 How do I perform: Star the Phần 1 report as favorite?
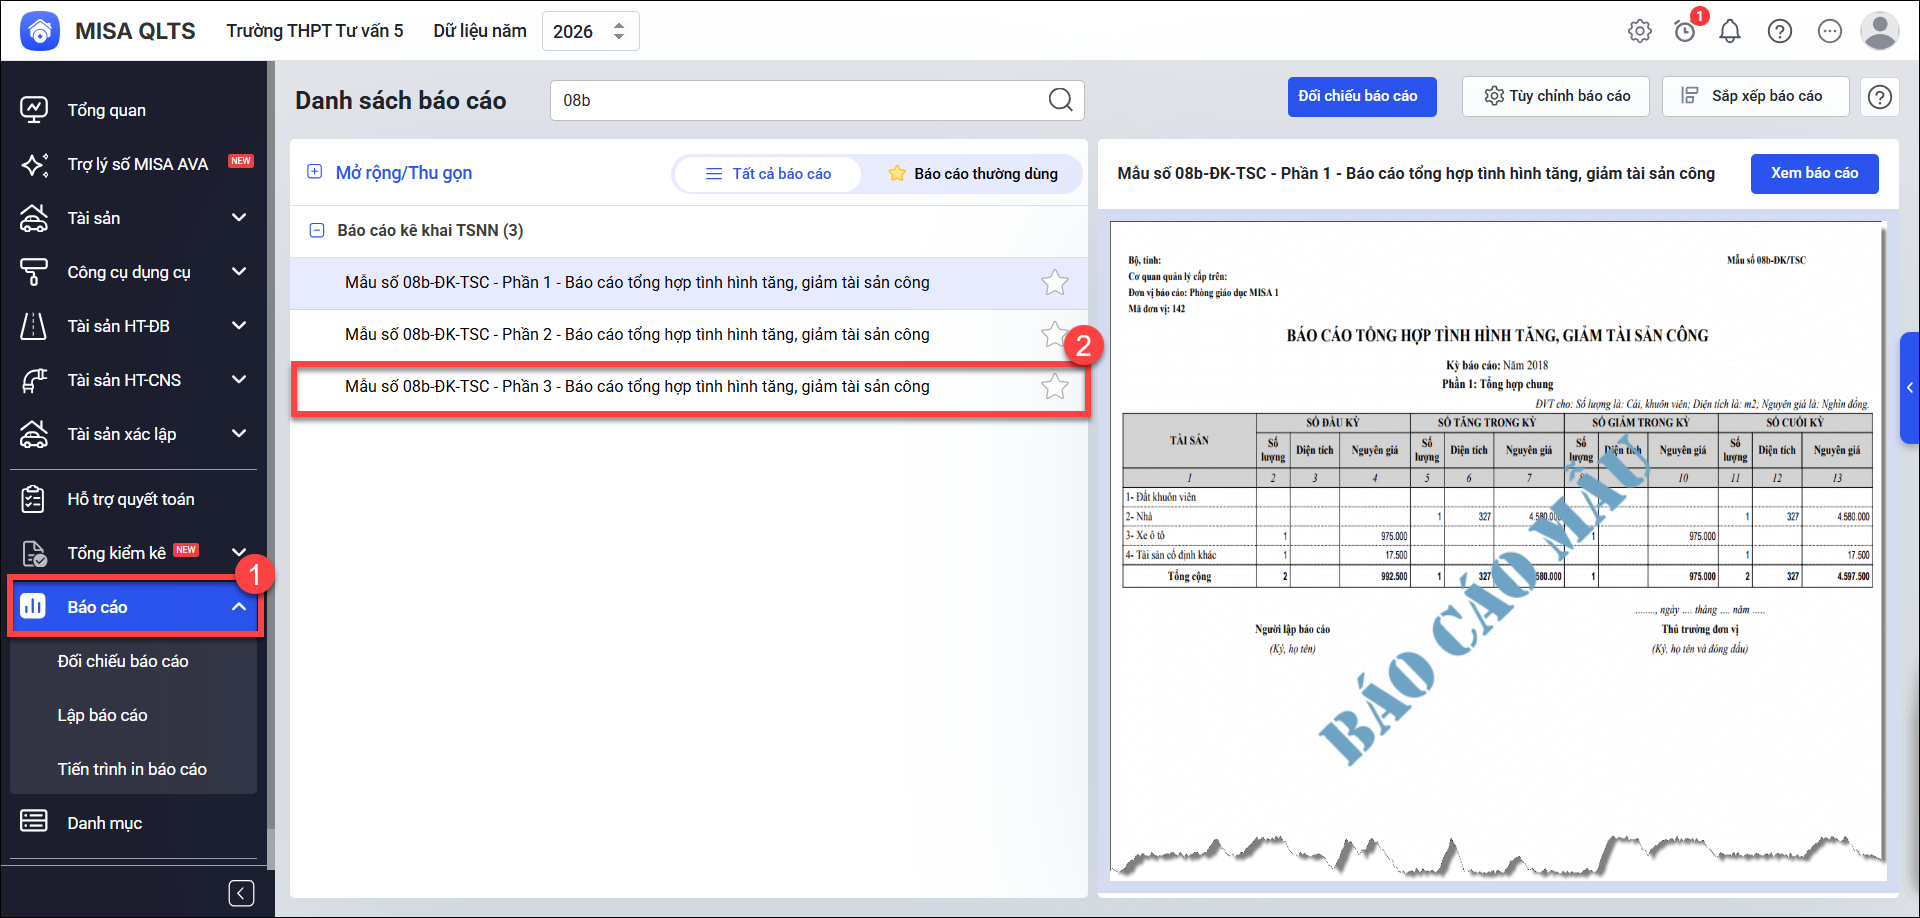[x=1054, y=283]
